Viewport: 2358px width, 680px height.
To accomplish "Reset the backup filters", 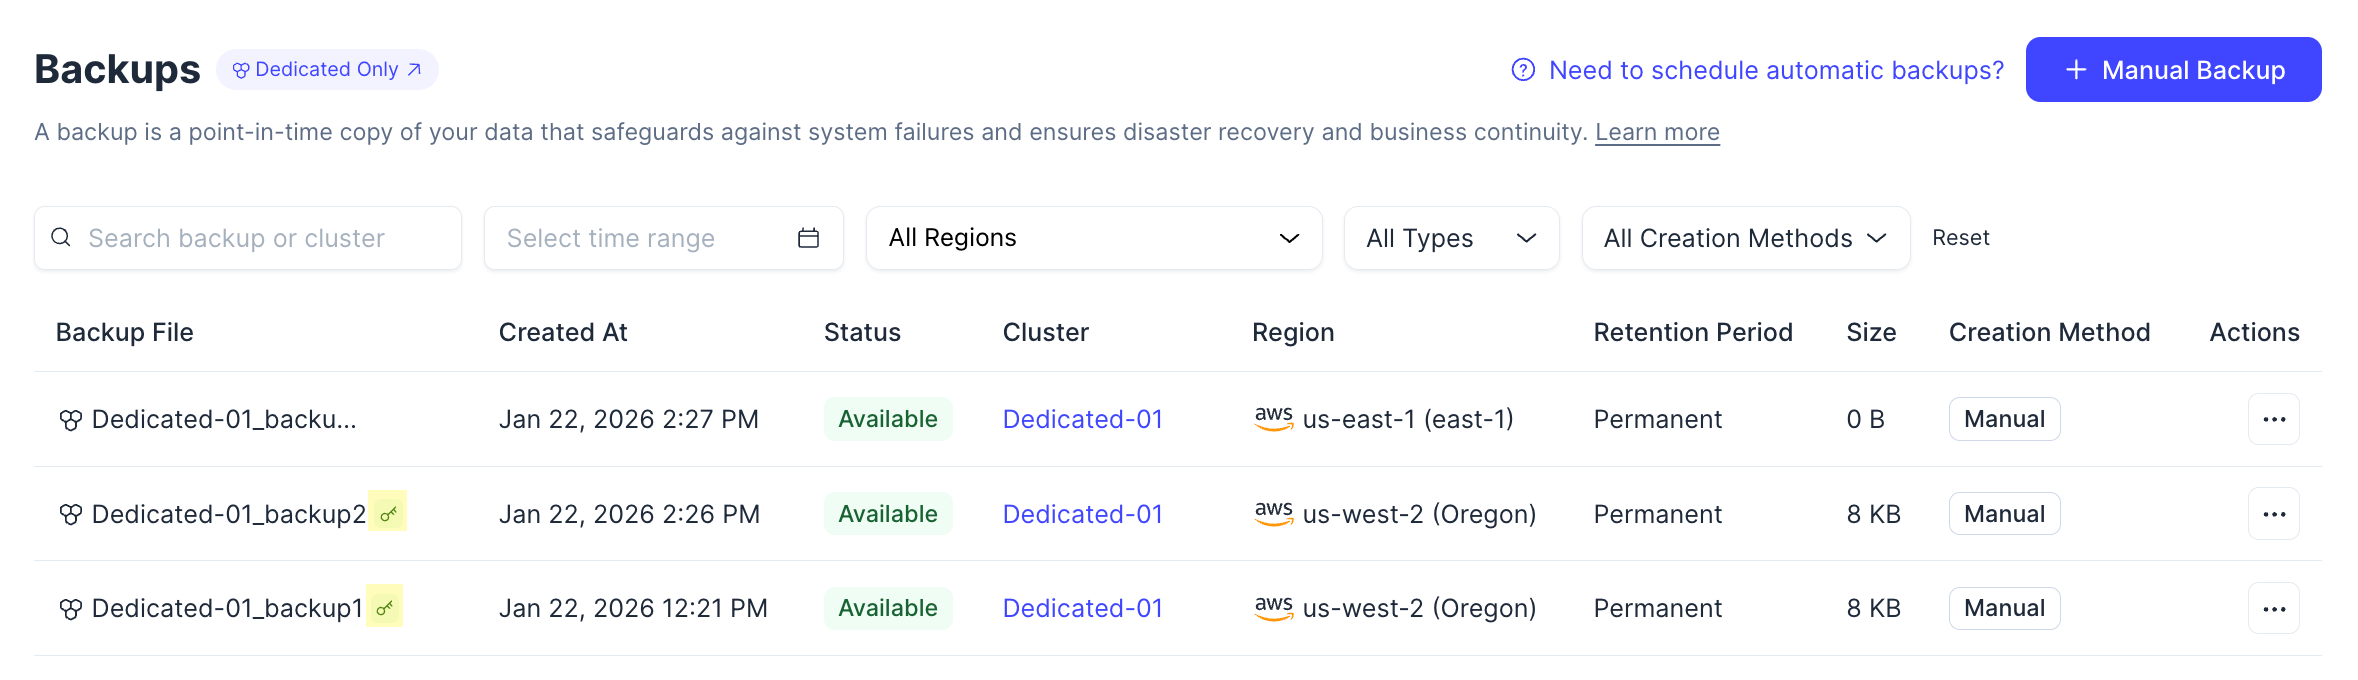I will (x=1960, y=238).
